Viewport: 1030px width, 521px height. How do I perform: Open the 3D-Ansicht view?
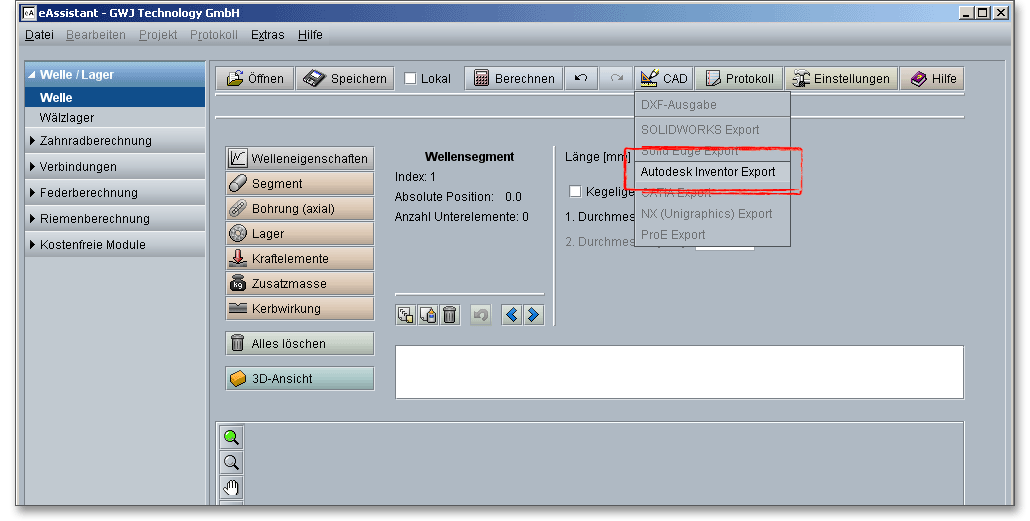300,379
